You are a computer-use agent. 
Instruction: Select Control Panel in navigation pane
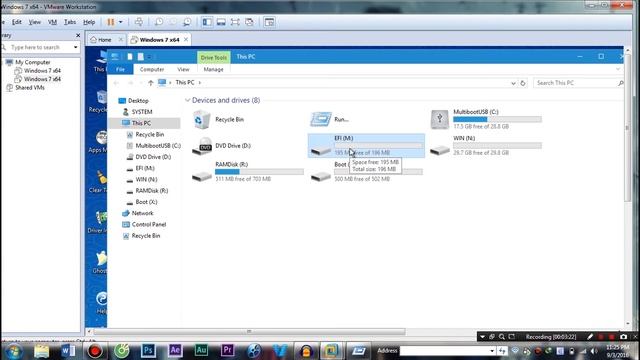149,224
